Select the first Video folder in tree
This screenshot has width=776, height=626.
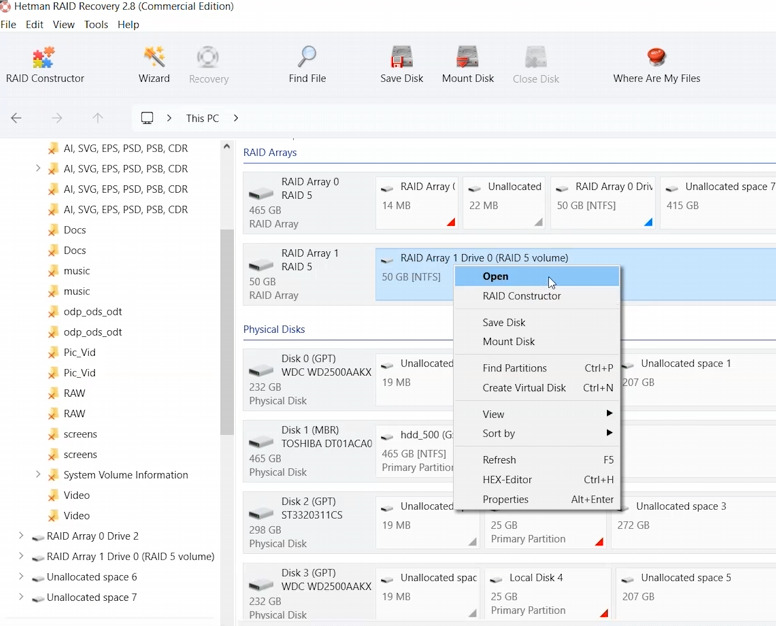77,495
